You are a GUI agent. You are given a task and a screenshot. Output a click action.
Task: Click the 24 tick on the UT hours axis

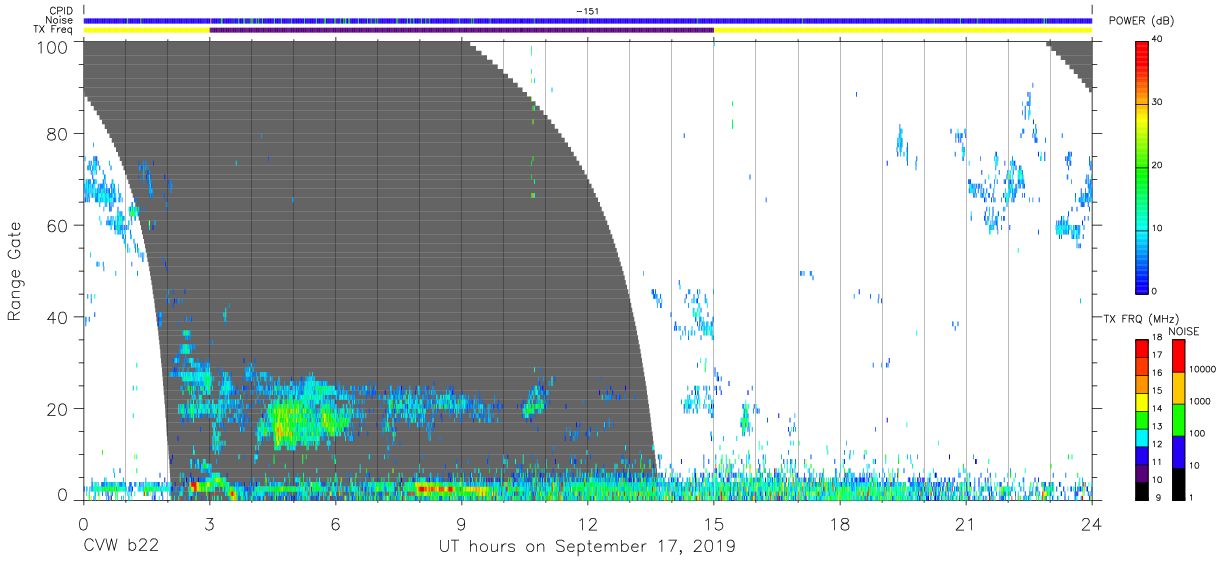click(1091, 522)
